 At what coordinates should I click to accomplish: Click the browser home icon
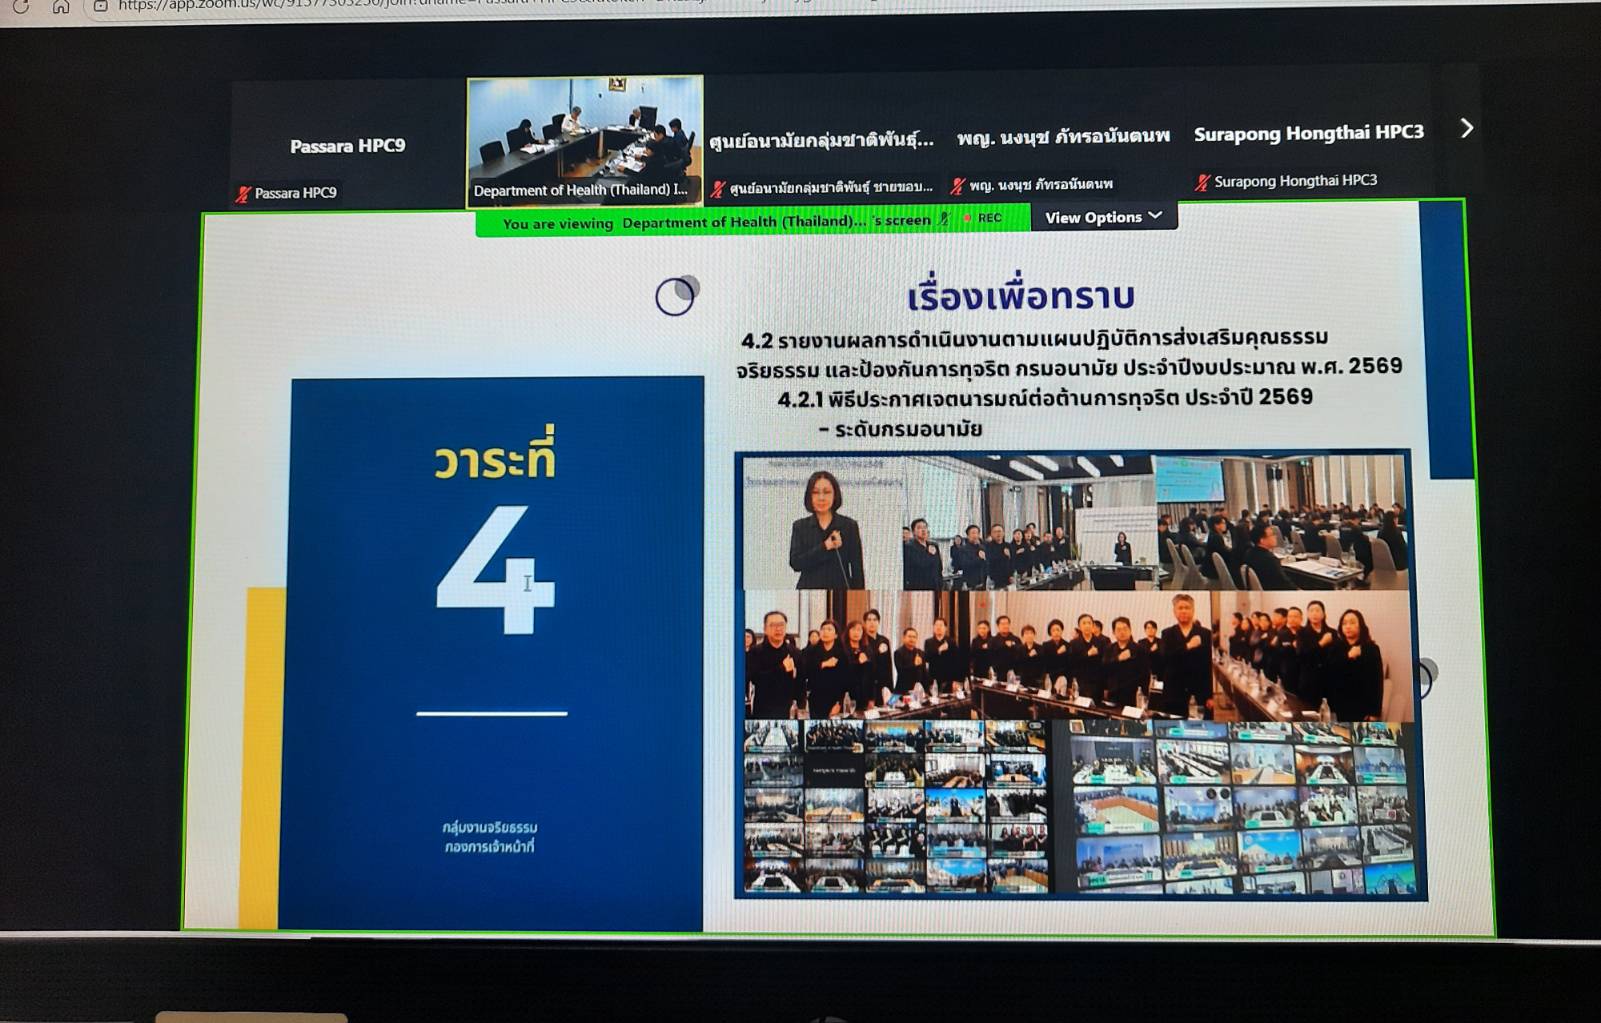pos(61,7)
